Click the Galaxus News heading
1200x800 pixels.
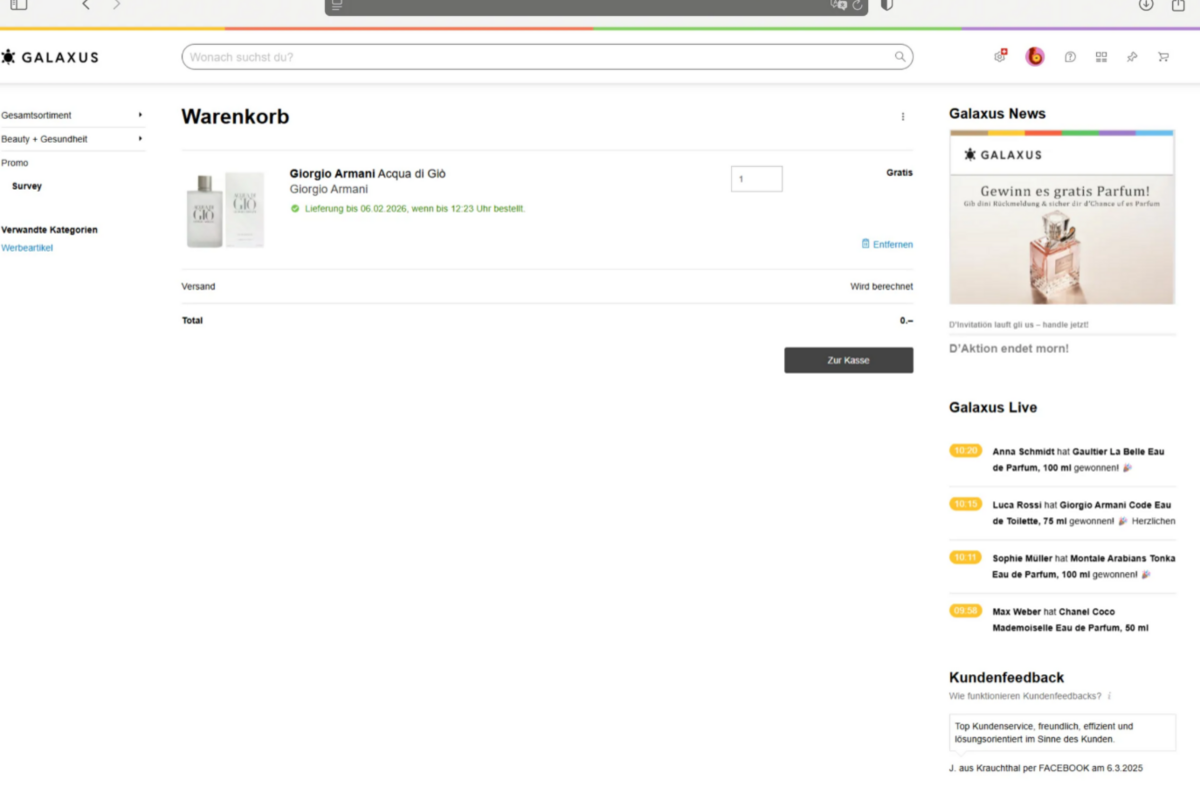pyautogui.click(x=997, y=114)
